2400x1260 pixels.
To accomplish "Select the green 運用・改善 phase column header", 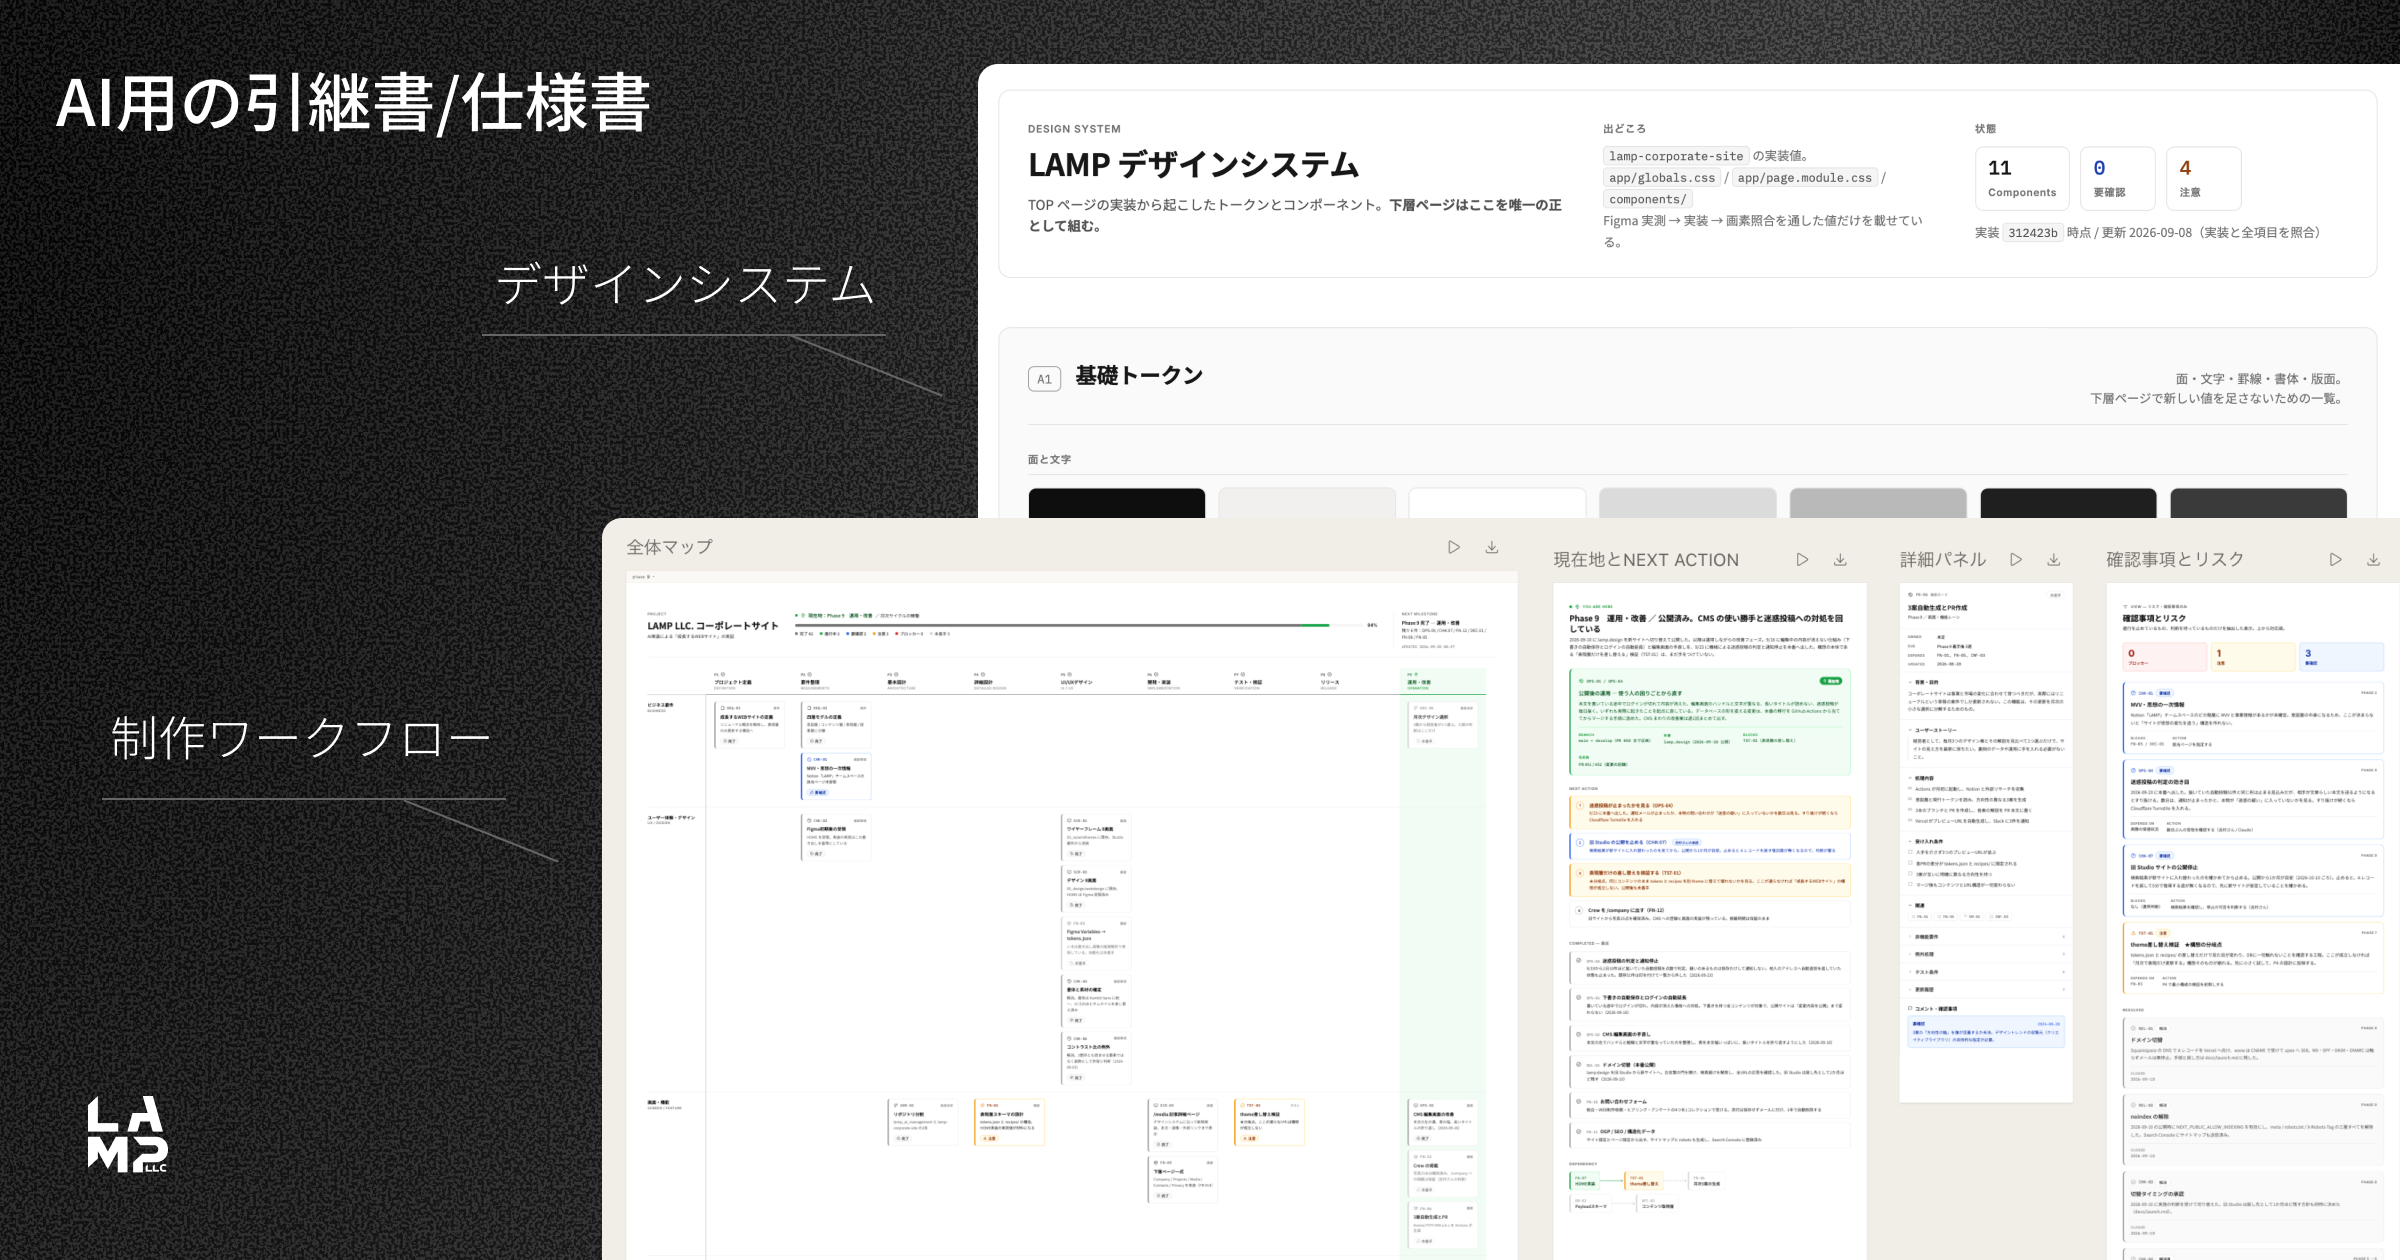I will (x=1445, y=682).
